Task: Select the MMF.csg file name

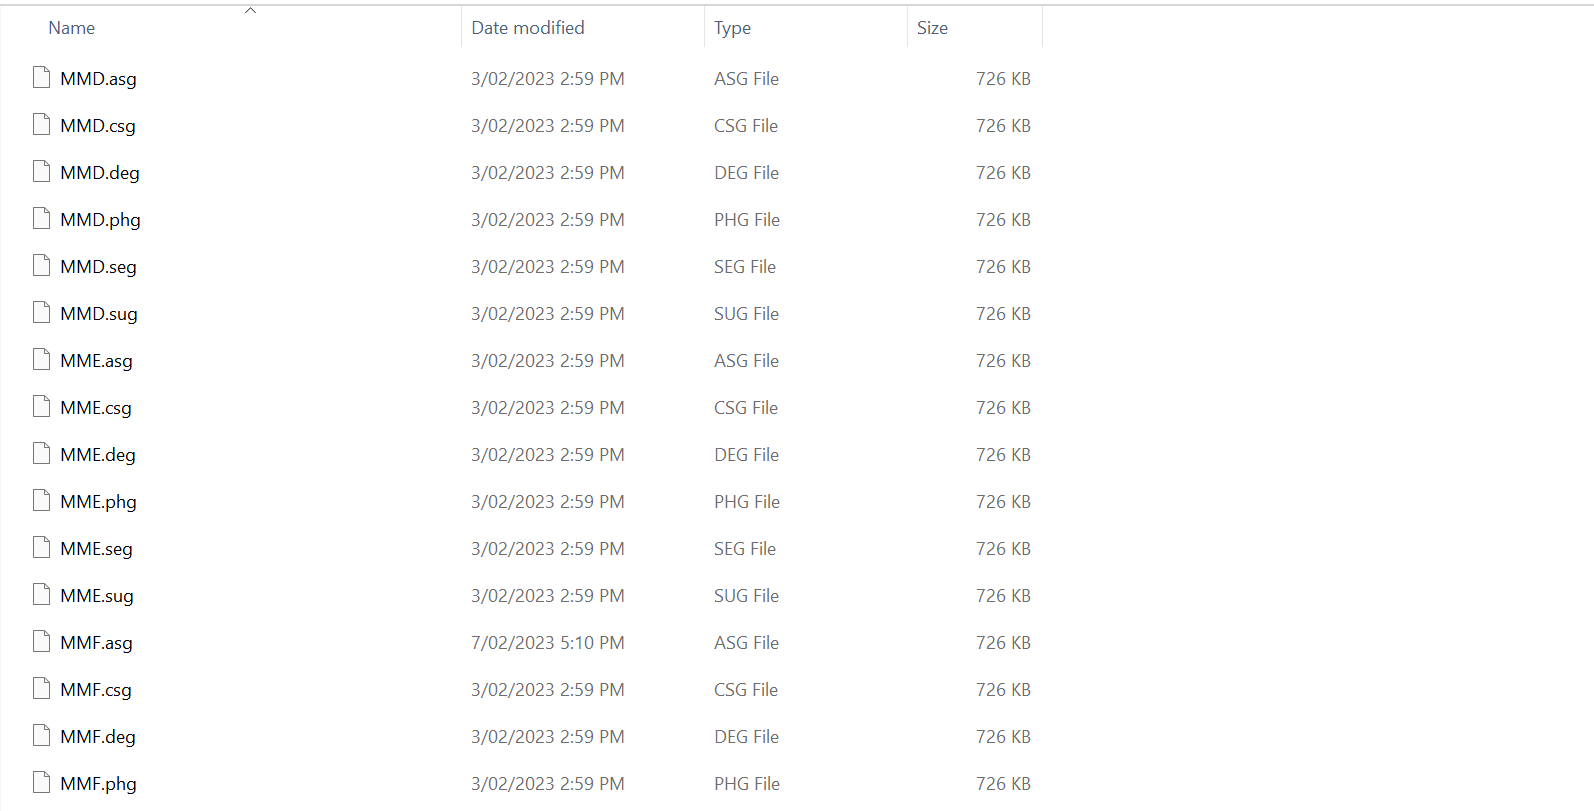Action: pos(96,690)
